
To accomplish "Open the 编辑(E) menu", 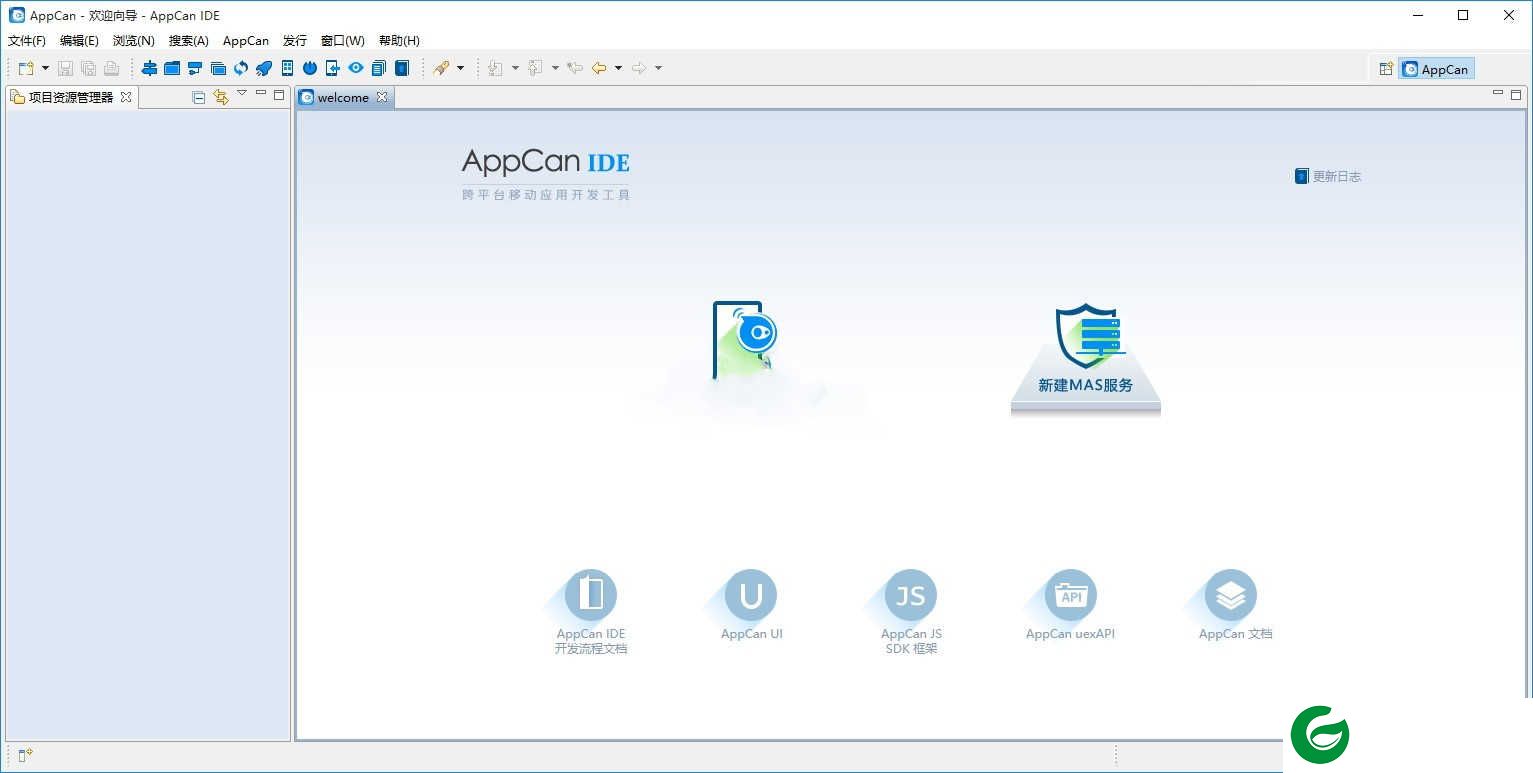I will coord(79,41).
